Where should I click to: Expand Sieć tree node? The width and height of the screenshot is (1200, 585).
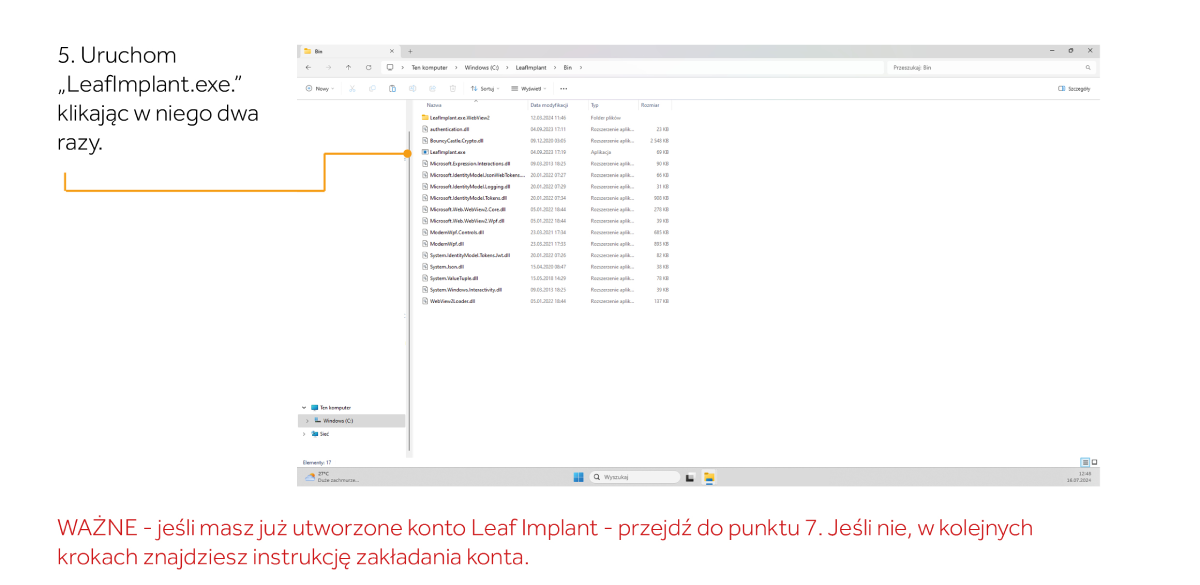tap(304, 434)
